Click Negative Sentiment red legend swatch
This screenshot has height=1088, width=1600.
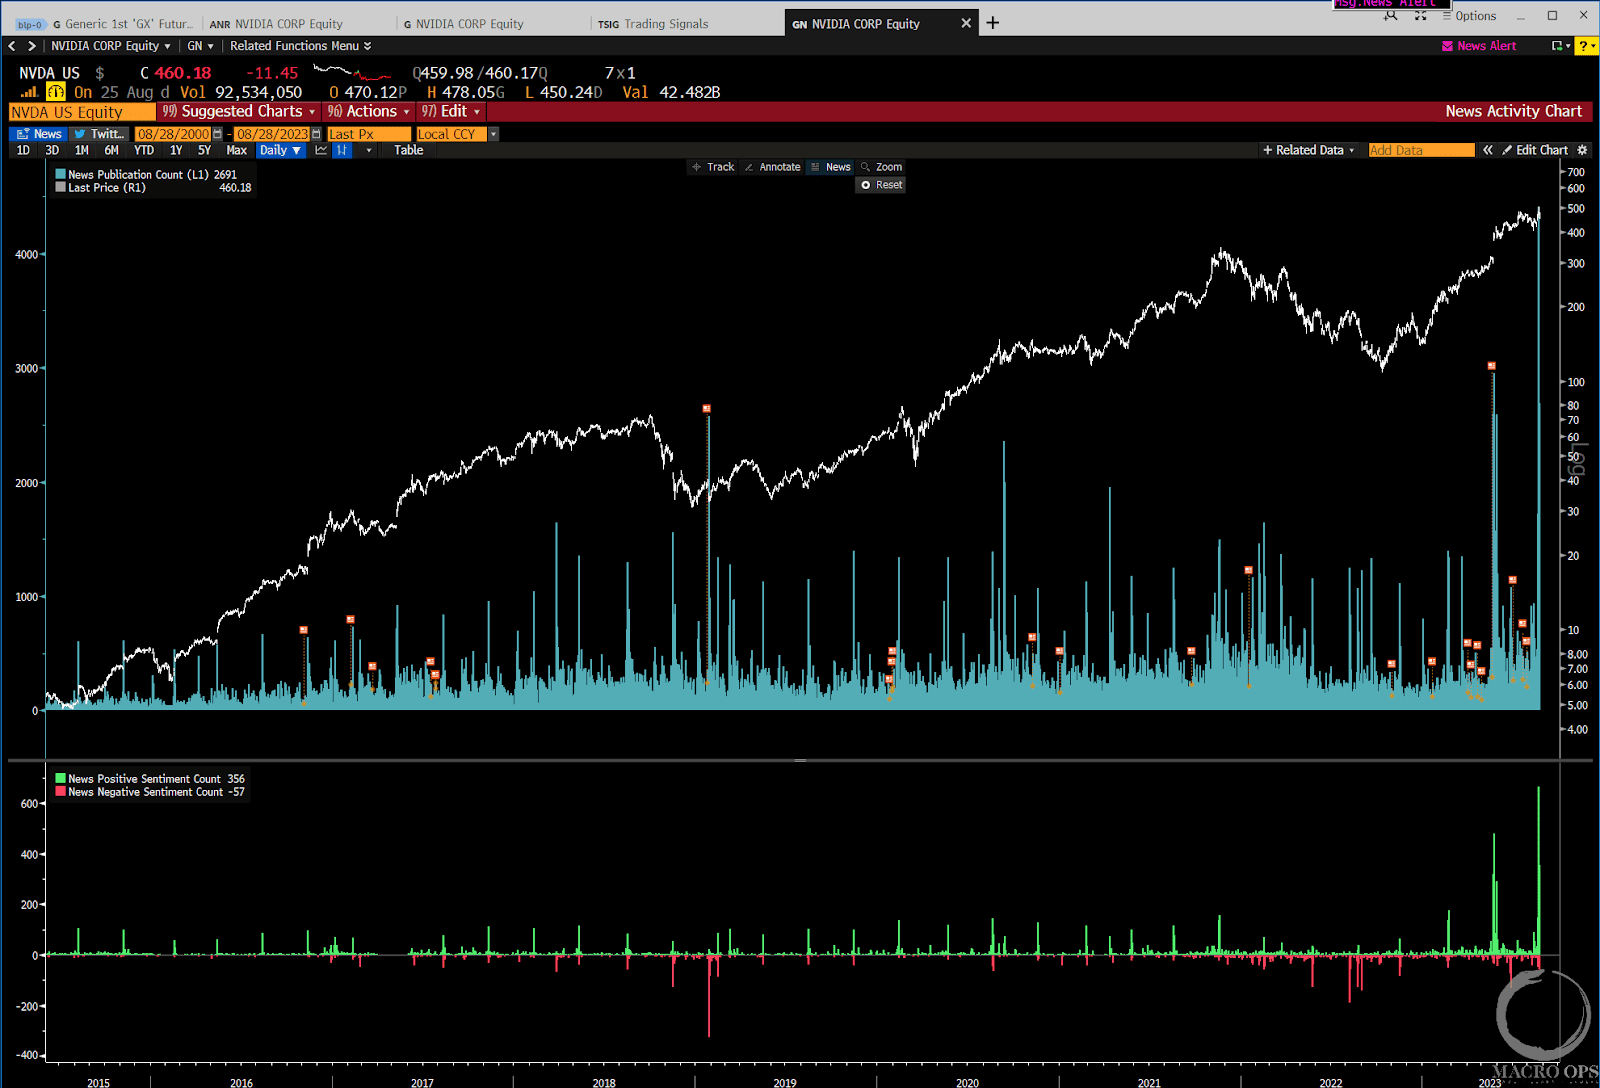(61, 792)
